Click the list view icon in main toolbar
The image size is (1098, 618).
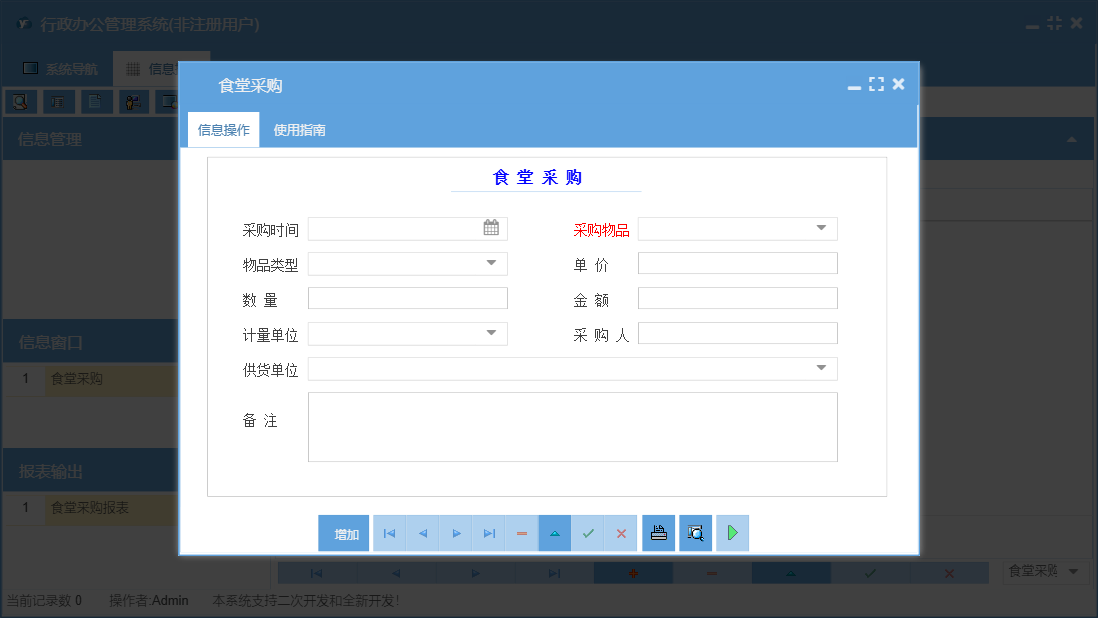tap(58, 102)
